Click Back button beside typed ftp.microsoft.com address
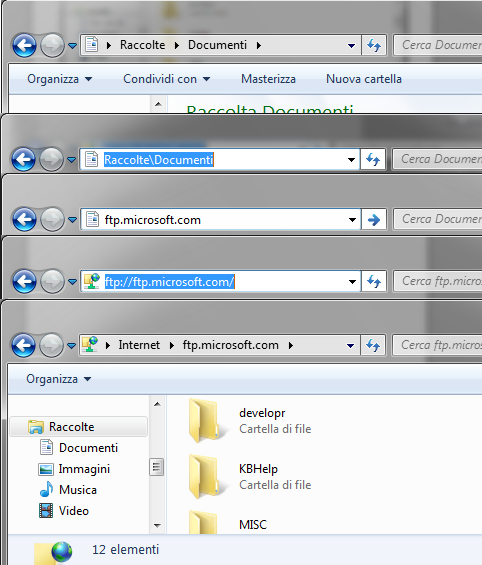The image size is (482, 565). (24, 219)
